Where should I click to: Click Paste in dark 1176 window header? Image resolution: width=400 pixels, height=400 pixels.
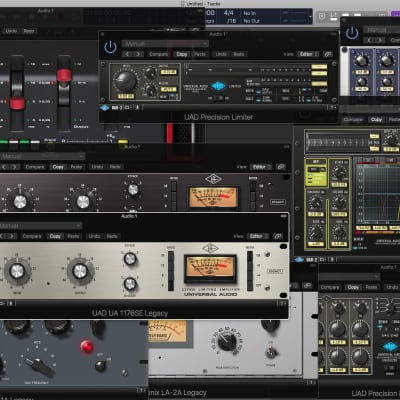76,167
